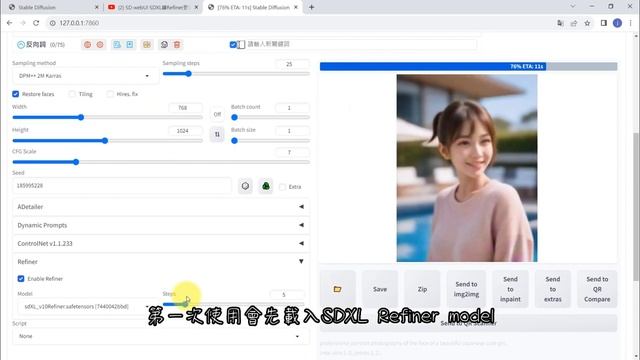The image size is (640, 360).
Task: Reuse last seed with the green recycle button
Action: pyautogui.click(x=266, y=186)
